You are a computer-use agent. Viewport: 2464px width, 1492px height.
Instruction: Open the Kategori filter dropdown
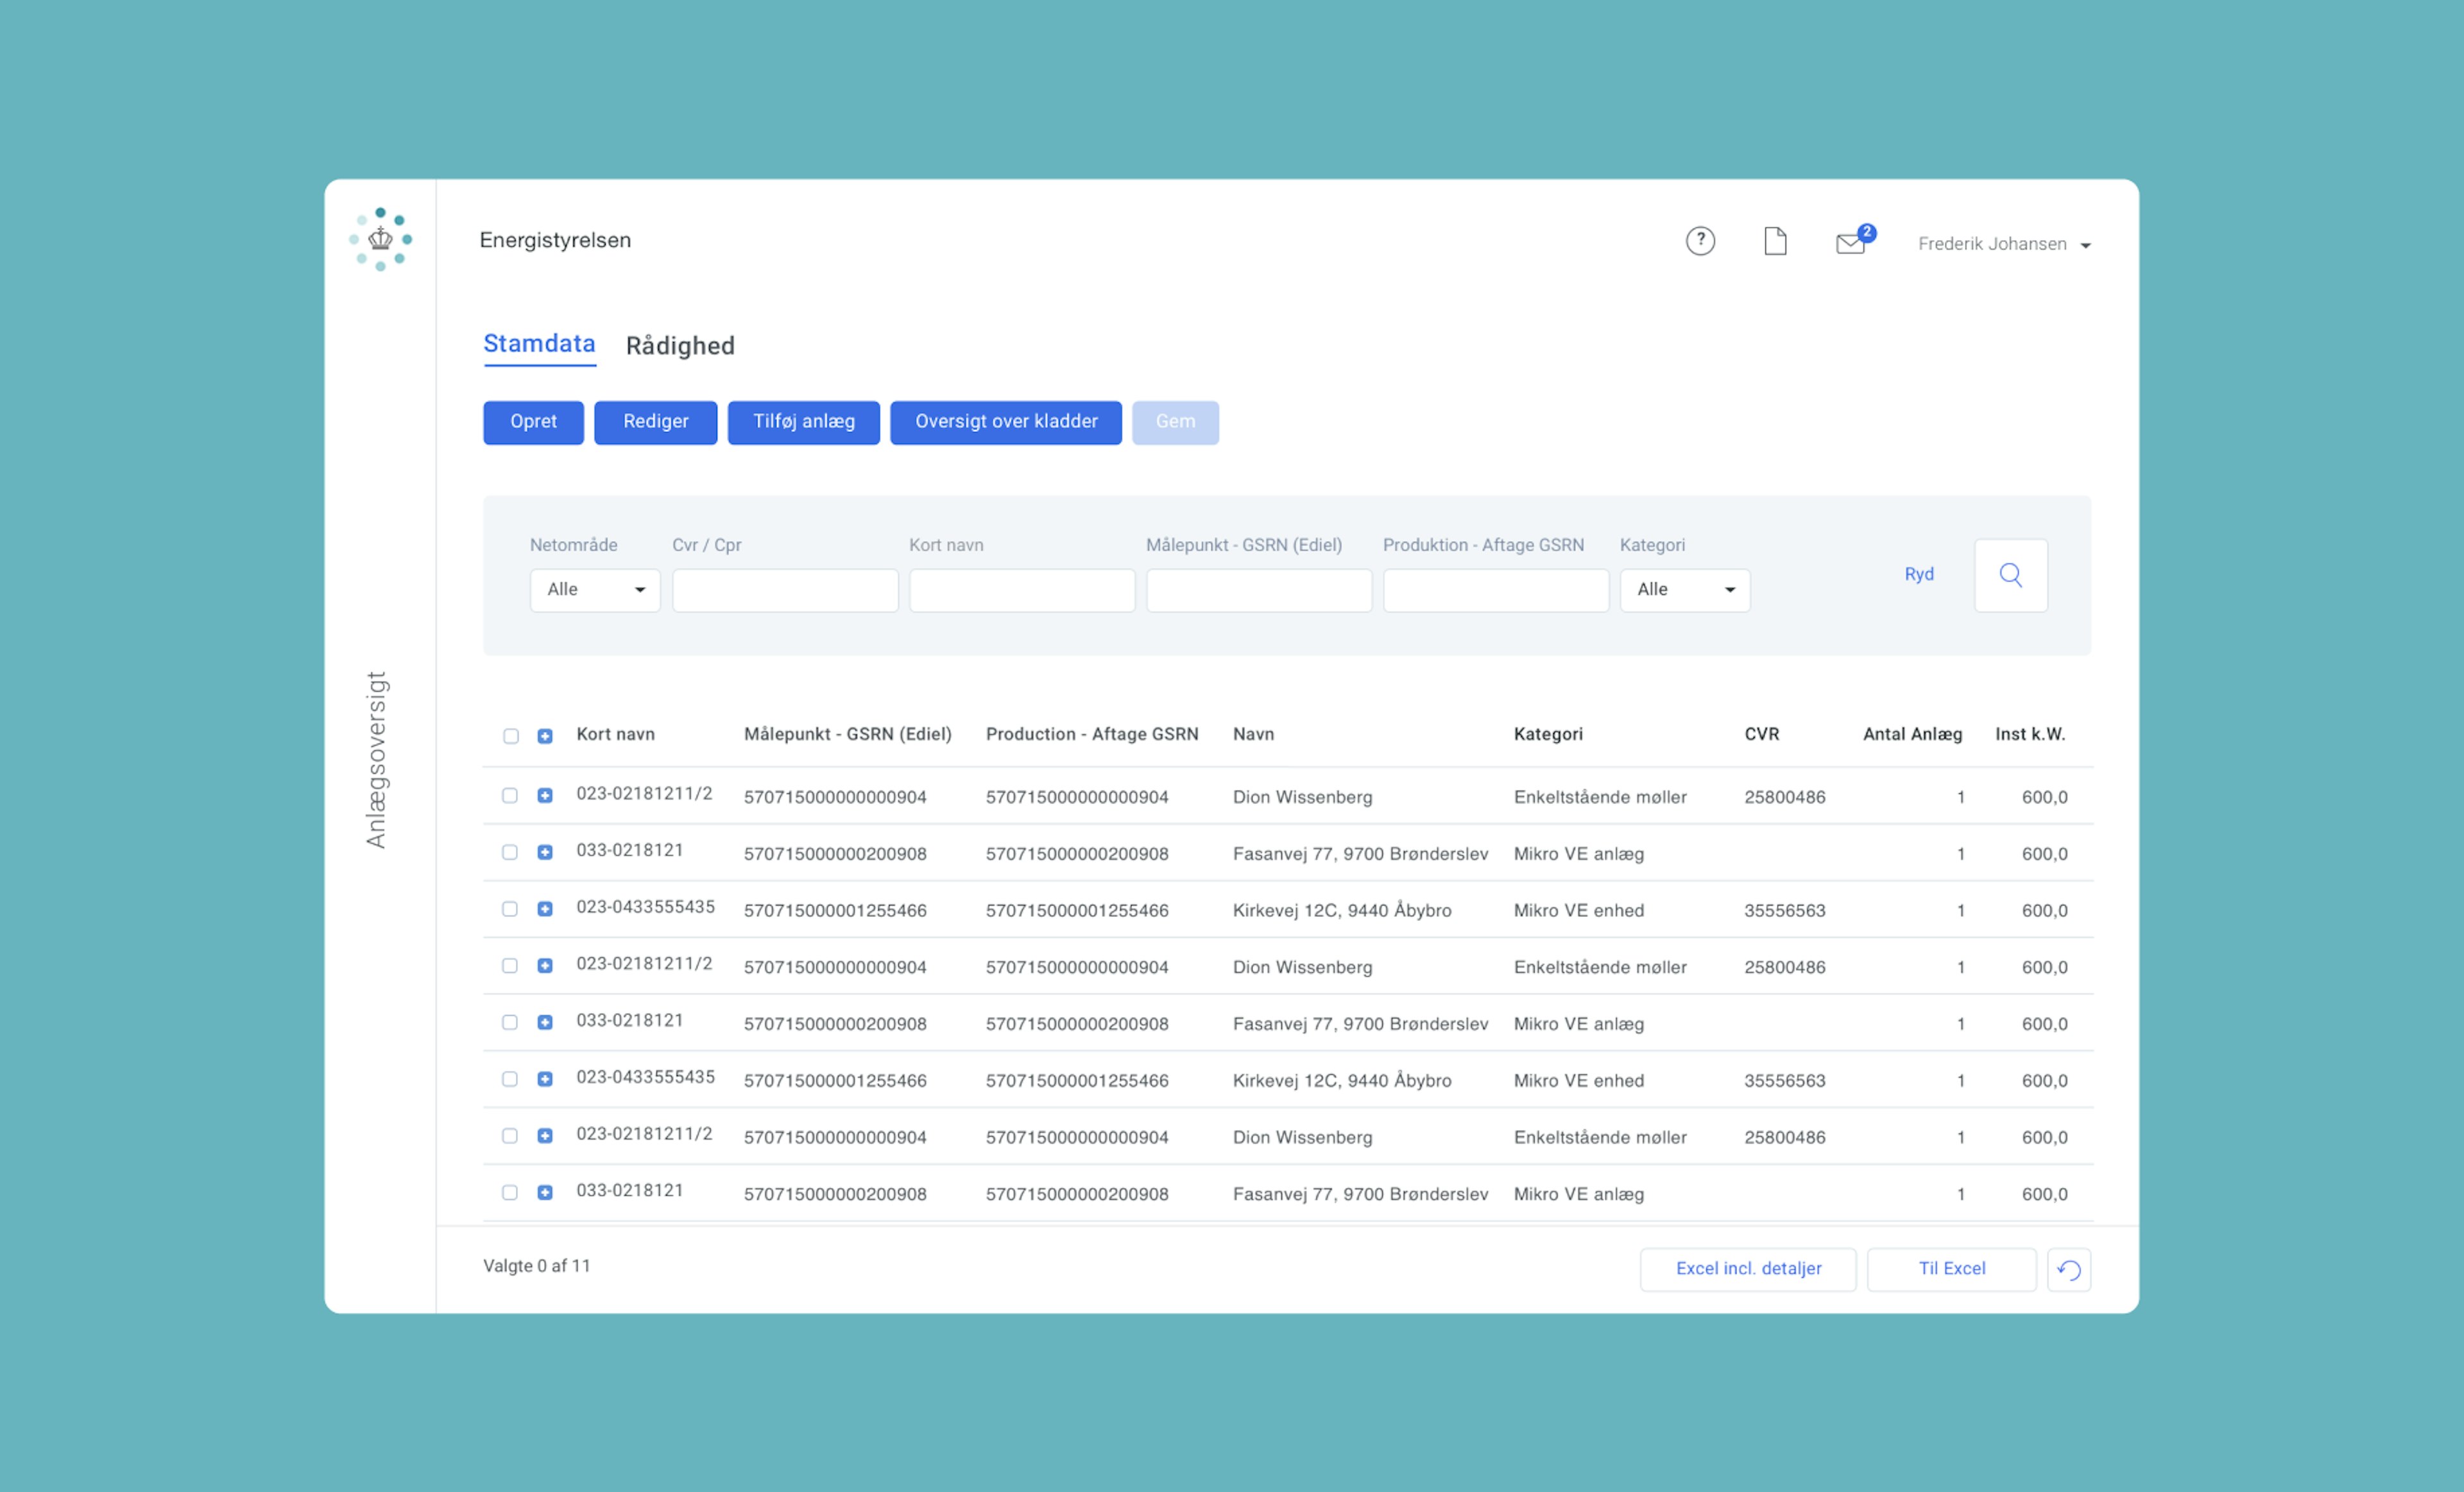coord(1684,590)
